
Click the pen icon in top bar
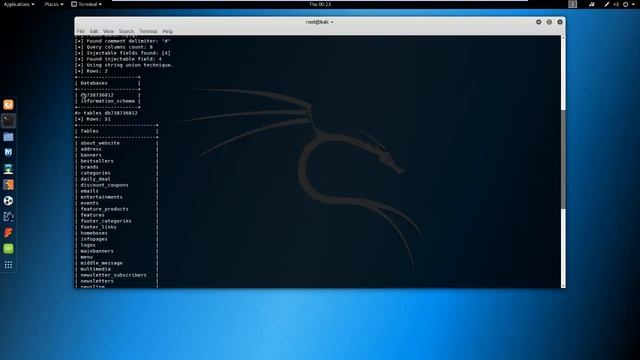[x=607, y=4]
